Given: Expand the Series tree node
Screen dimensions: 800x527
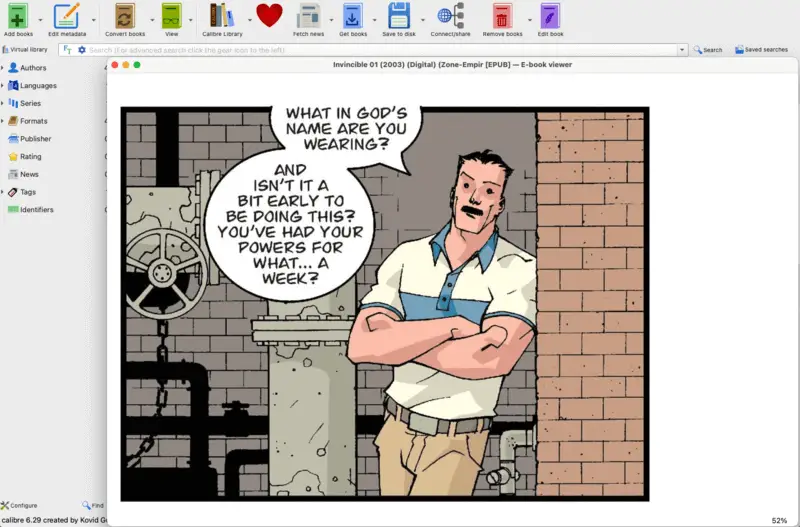Looking at the screenshot, I should point(3,103).
